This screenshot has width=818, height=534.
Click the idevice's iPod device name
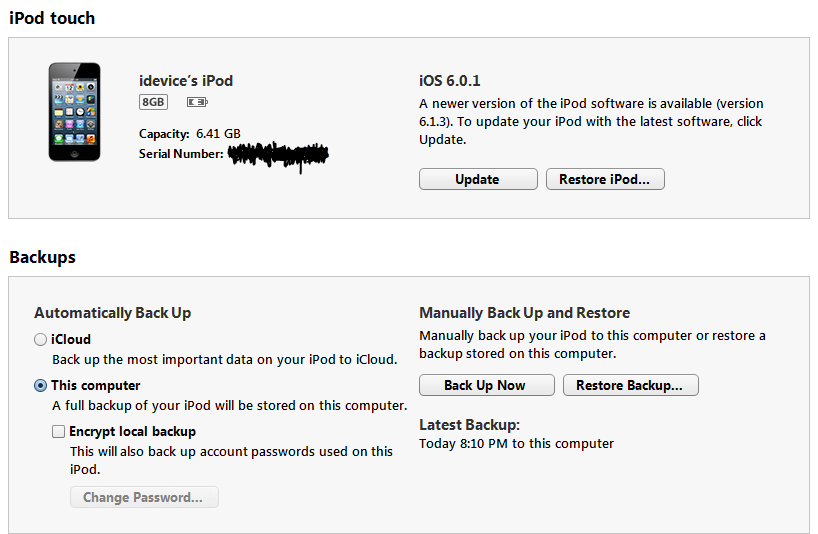pyautogui.click(x=186, y=81)
